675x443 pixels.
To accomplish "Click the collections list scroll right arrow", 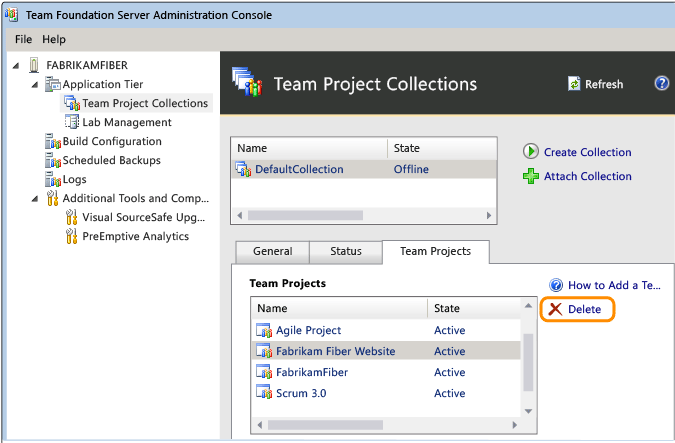I will 489,215.
